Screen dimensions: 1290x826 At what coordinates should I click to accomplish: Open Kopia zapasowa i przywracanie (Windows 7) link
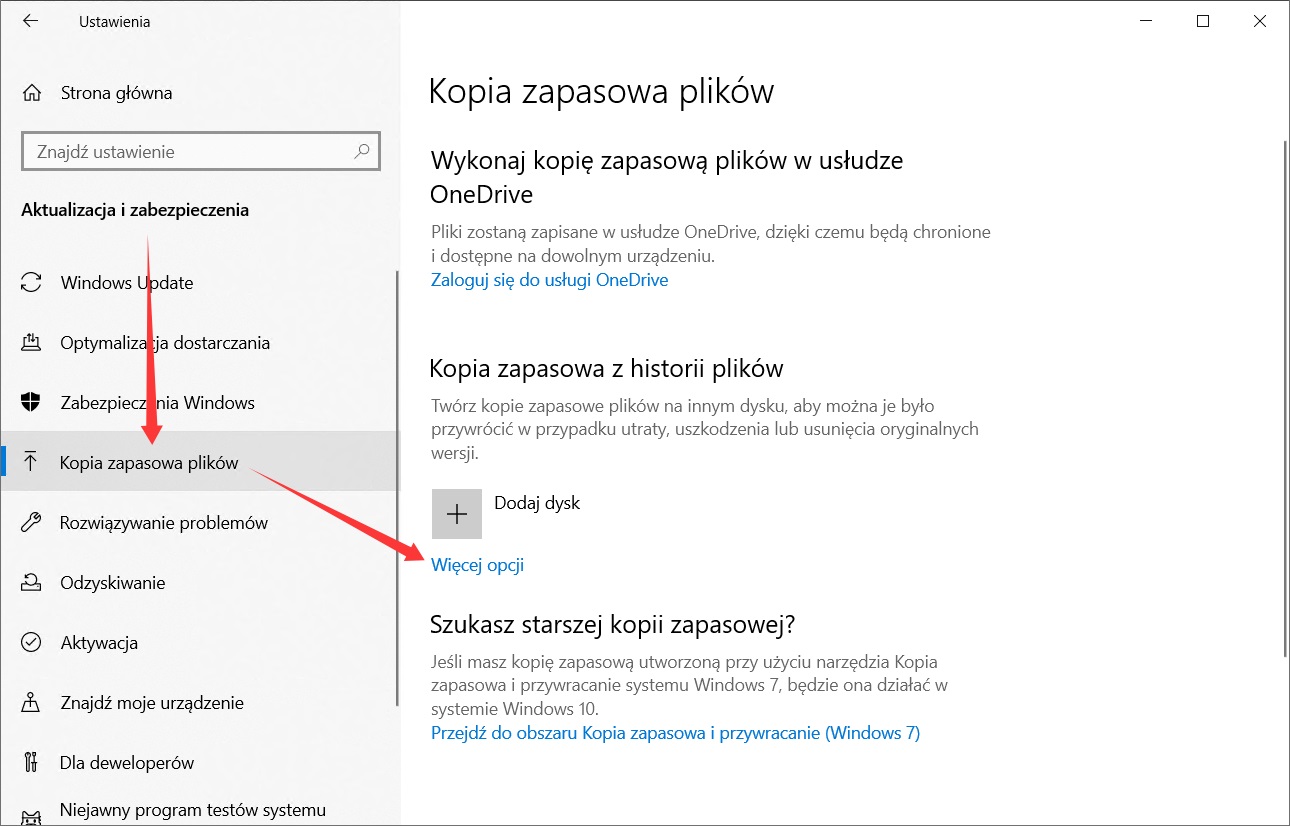675,733
